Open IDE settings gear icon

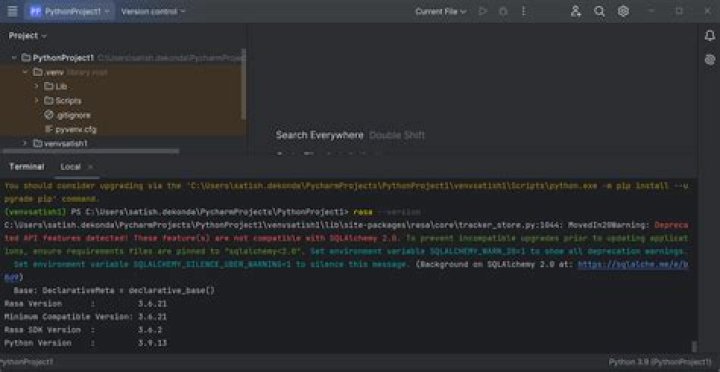click(x=623, y=11)
